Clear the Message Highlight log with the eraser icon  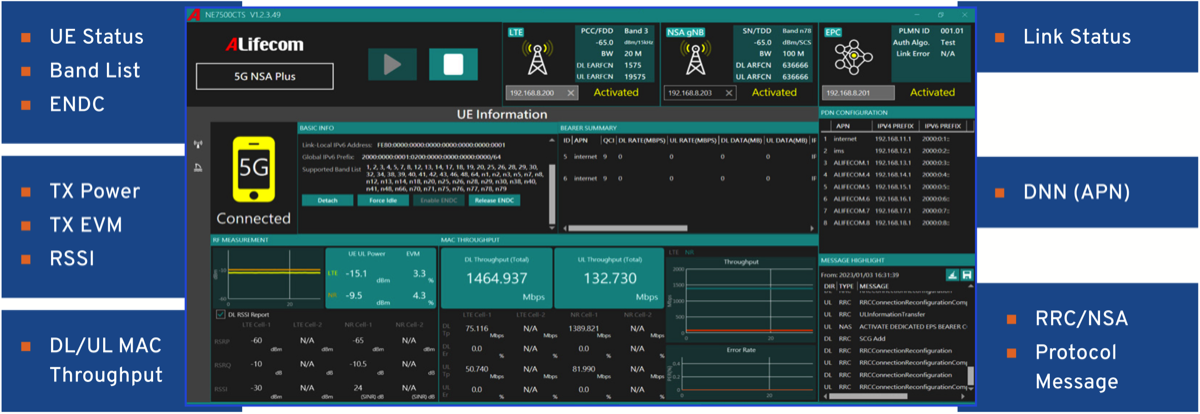(951, 274)
